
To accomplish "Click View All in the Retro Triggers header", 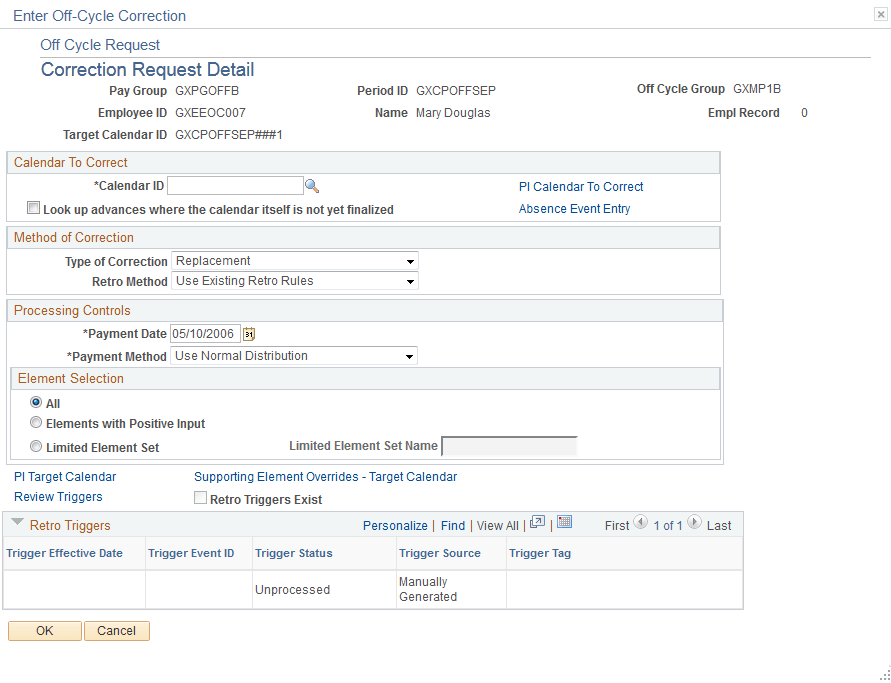I will pyautogui.click(x=497, y=525).
